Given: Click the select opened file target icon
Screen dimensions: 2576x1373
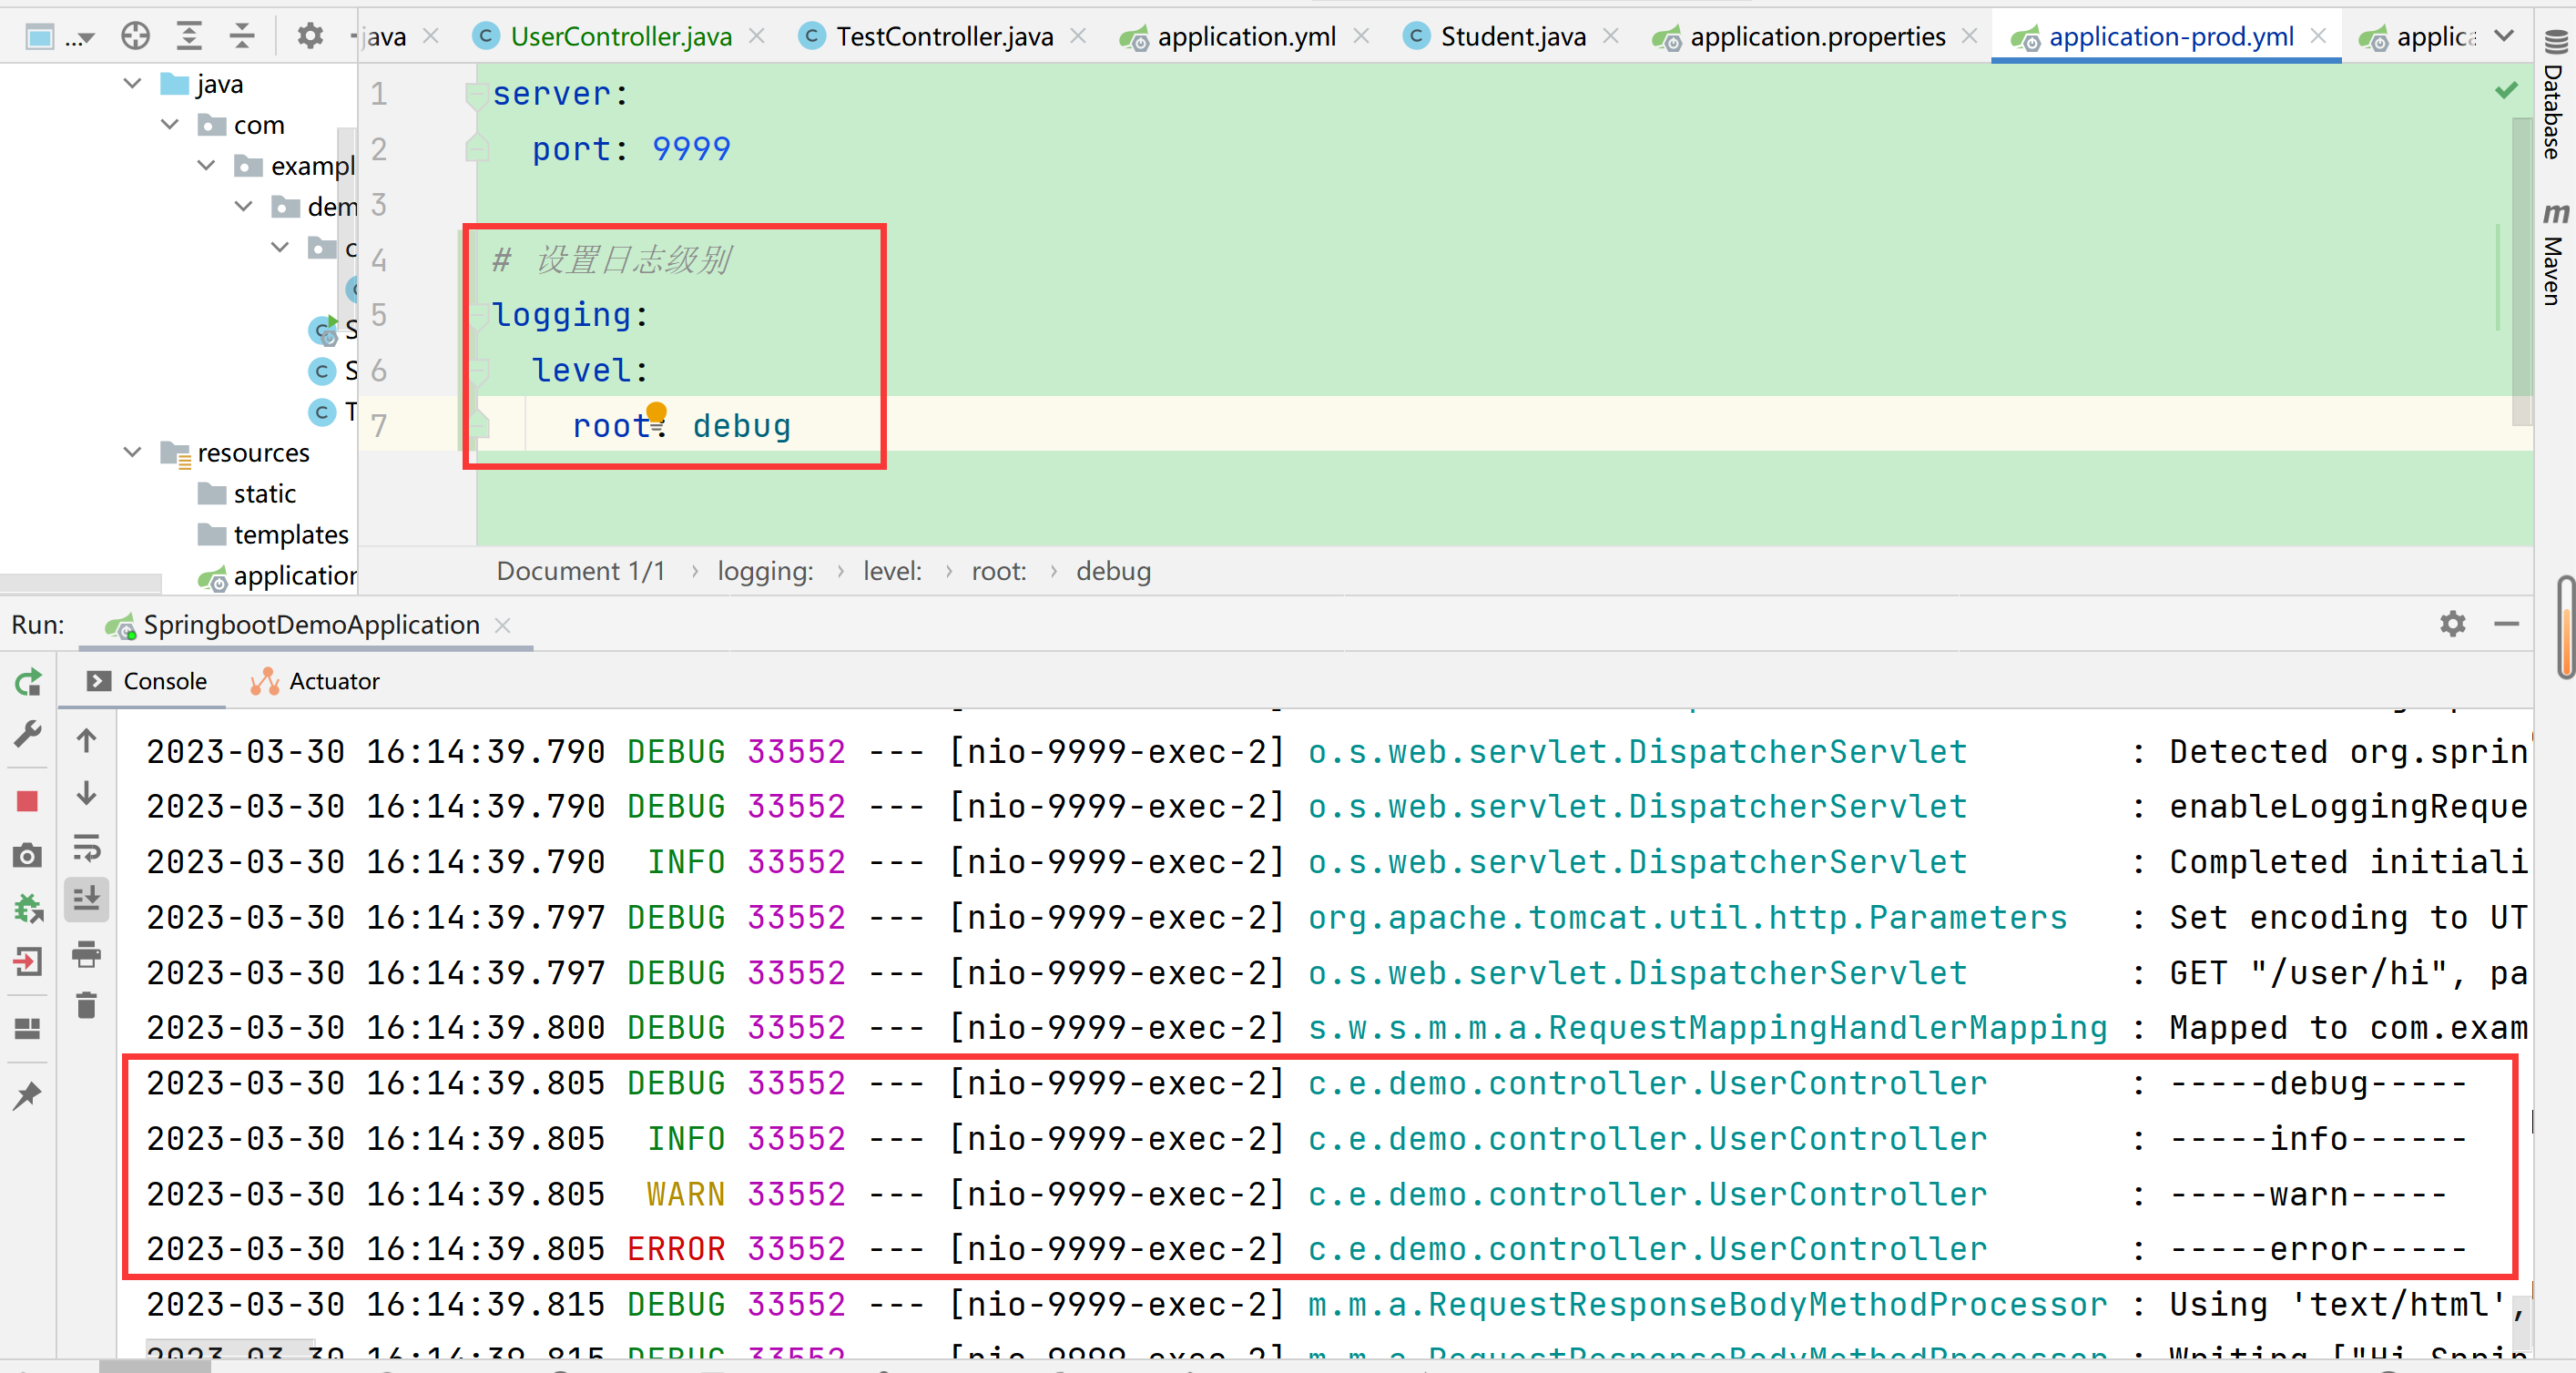Looking at the screenshot, I should pyautogui.click(x=135, y=37).
